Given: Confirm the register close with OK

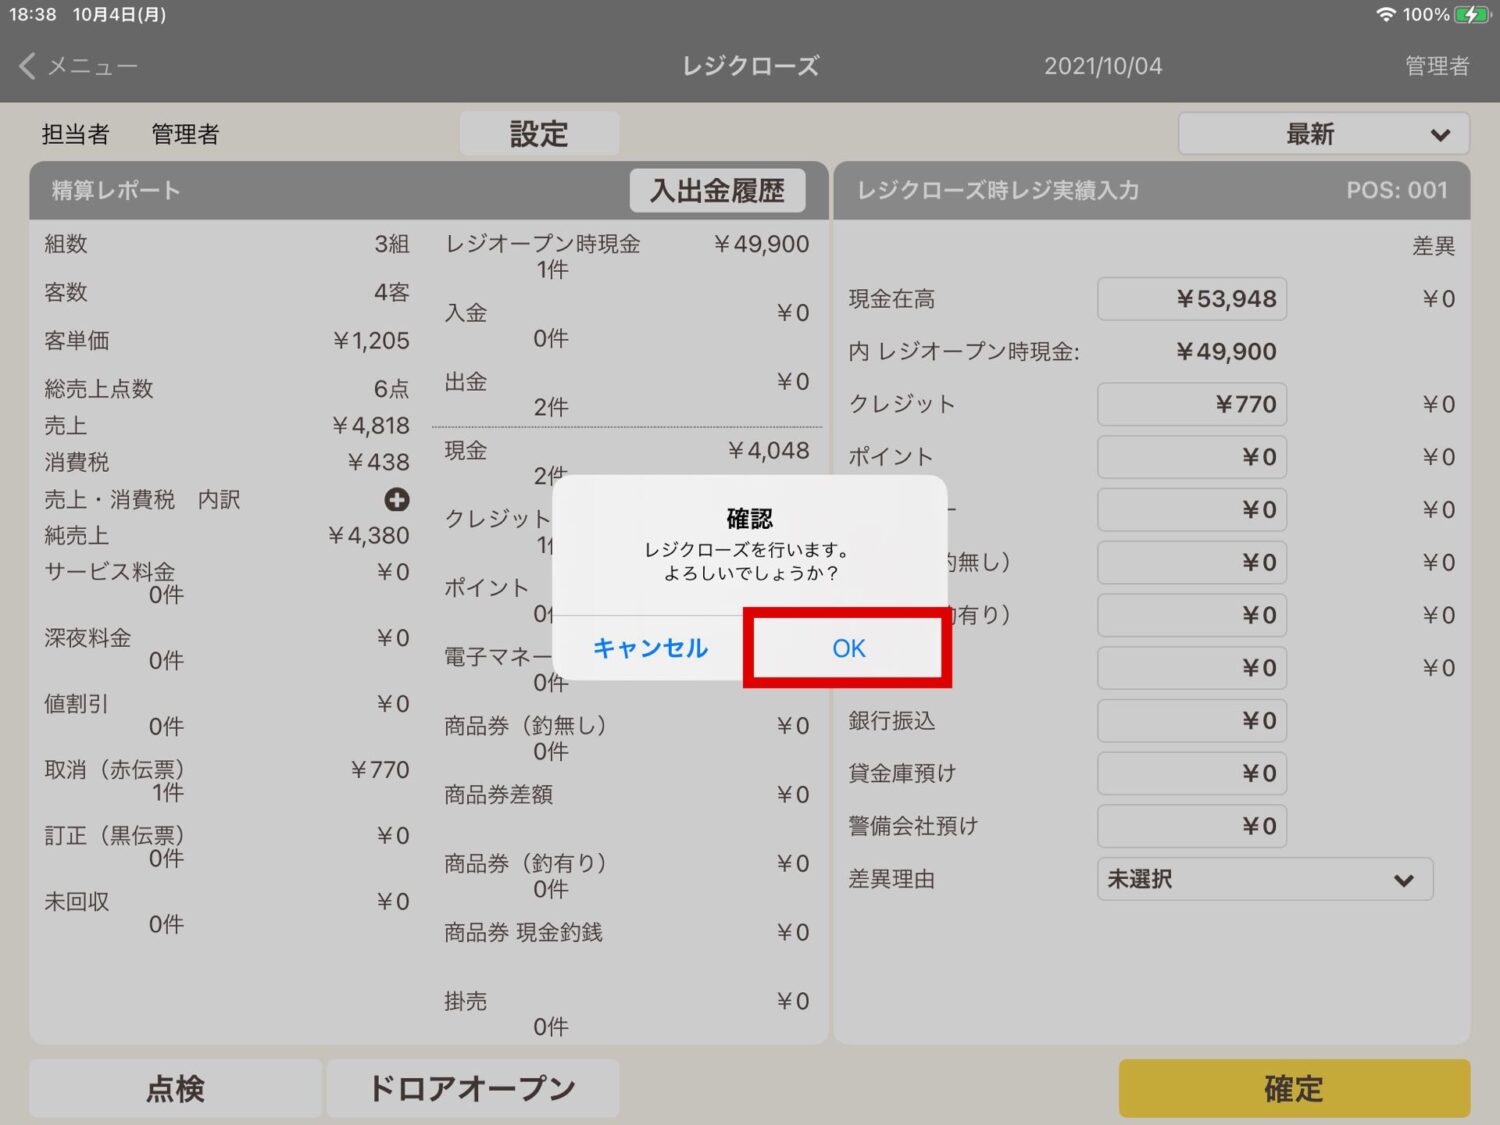Looking at the screenshot, I should 848,648.
